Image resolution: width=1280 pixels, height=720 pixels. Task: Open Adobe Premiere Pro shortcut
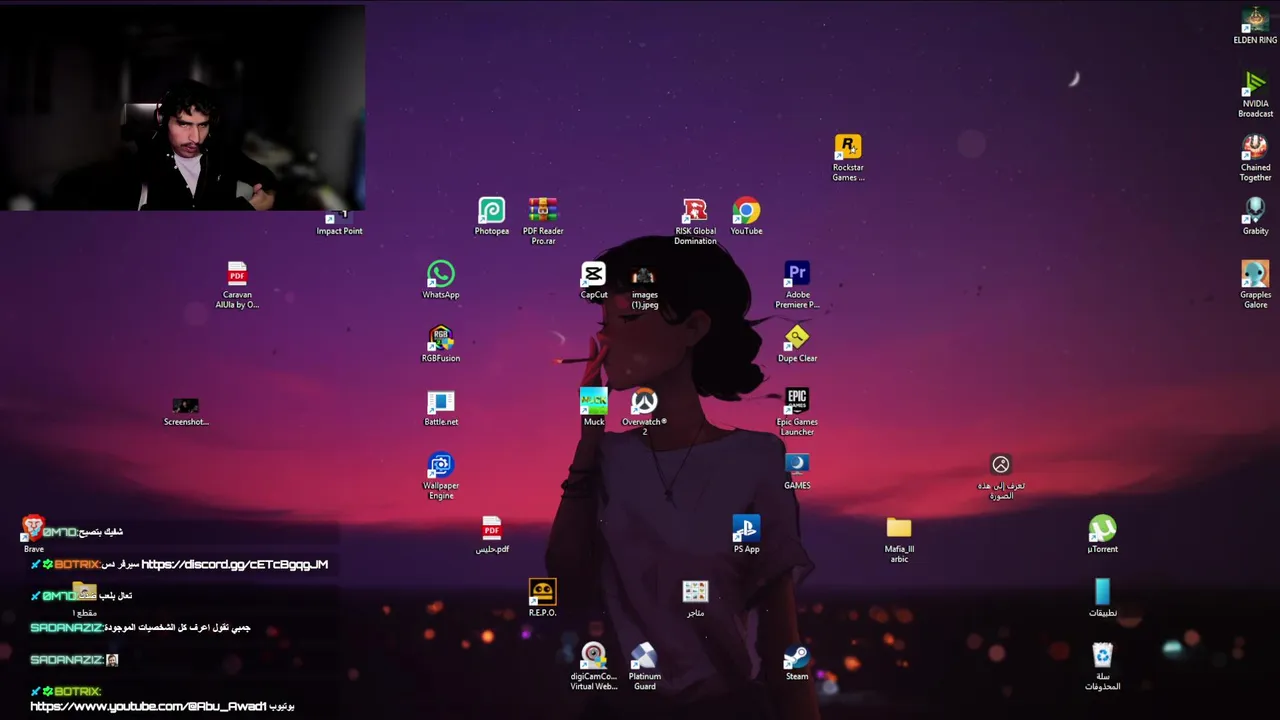click(x=797, y=285)
